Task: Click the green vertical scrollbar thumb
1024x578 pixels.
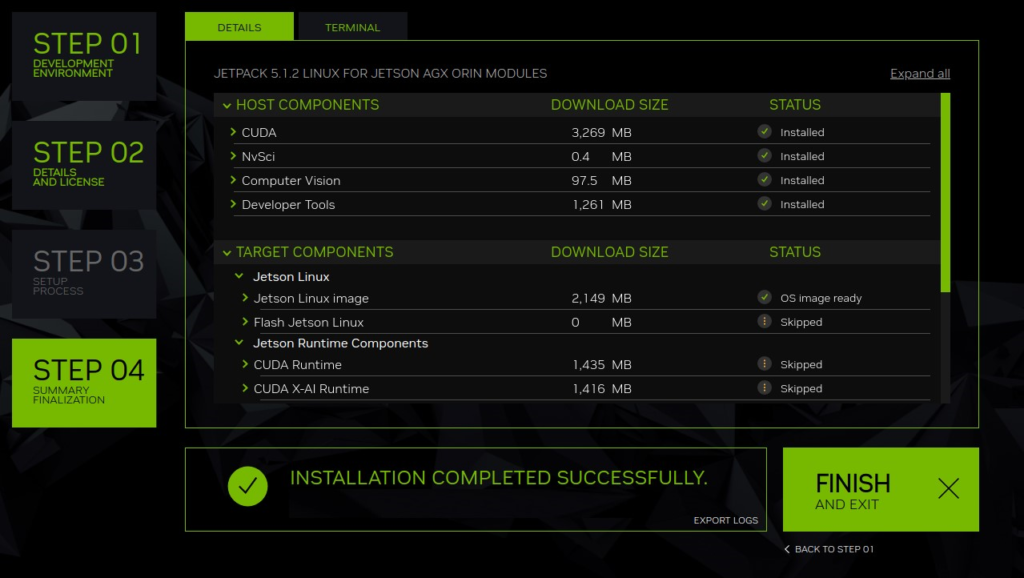Action: 945,193
